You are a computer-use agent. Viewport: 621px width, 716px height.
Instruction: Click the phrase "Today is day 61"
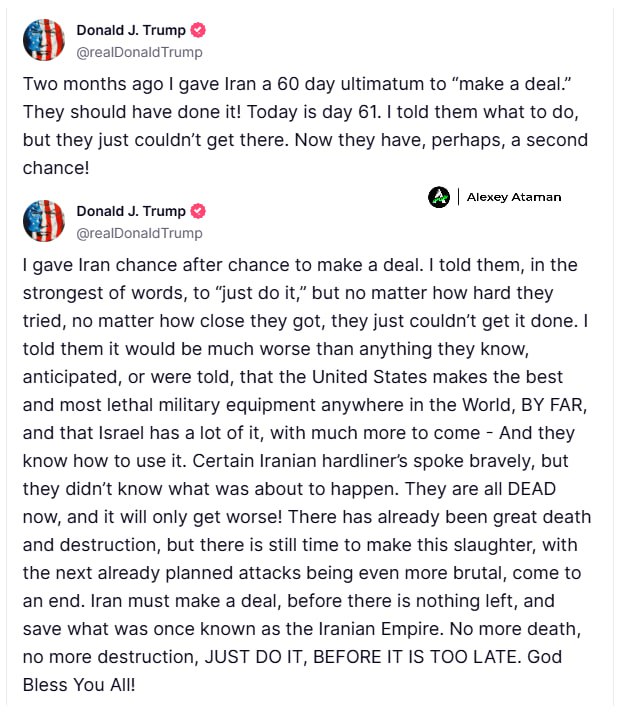[314, 112]
